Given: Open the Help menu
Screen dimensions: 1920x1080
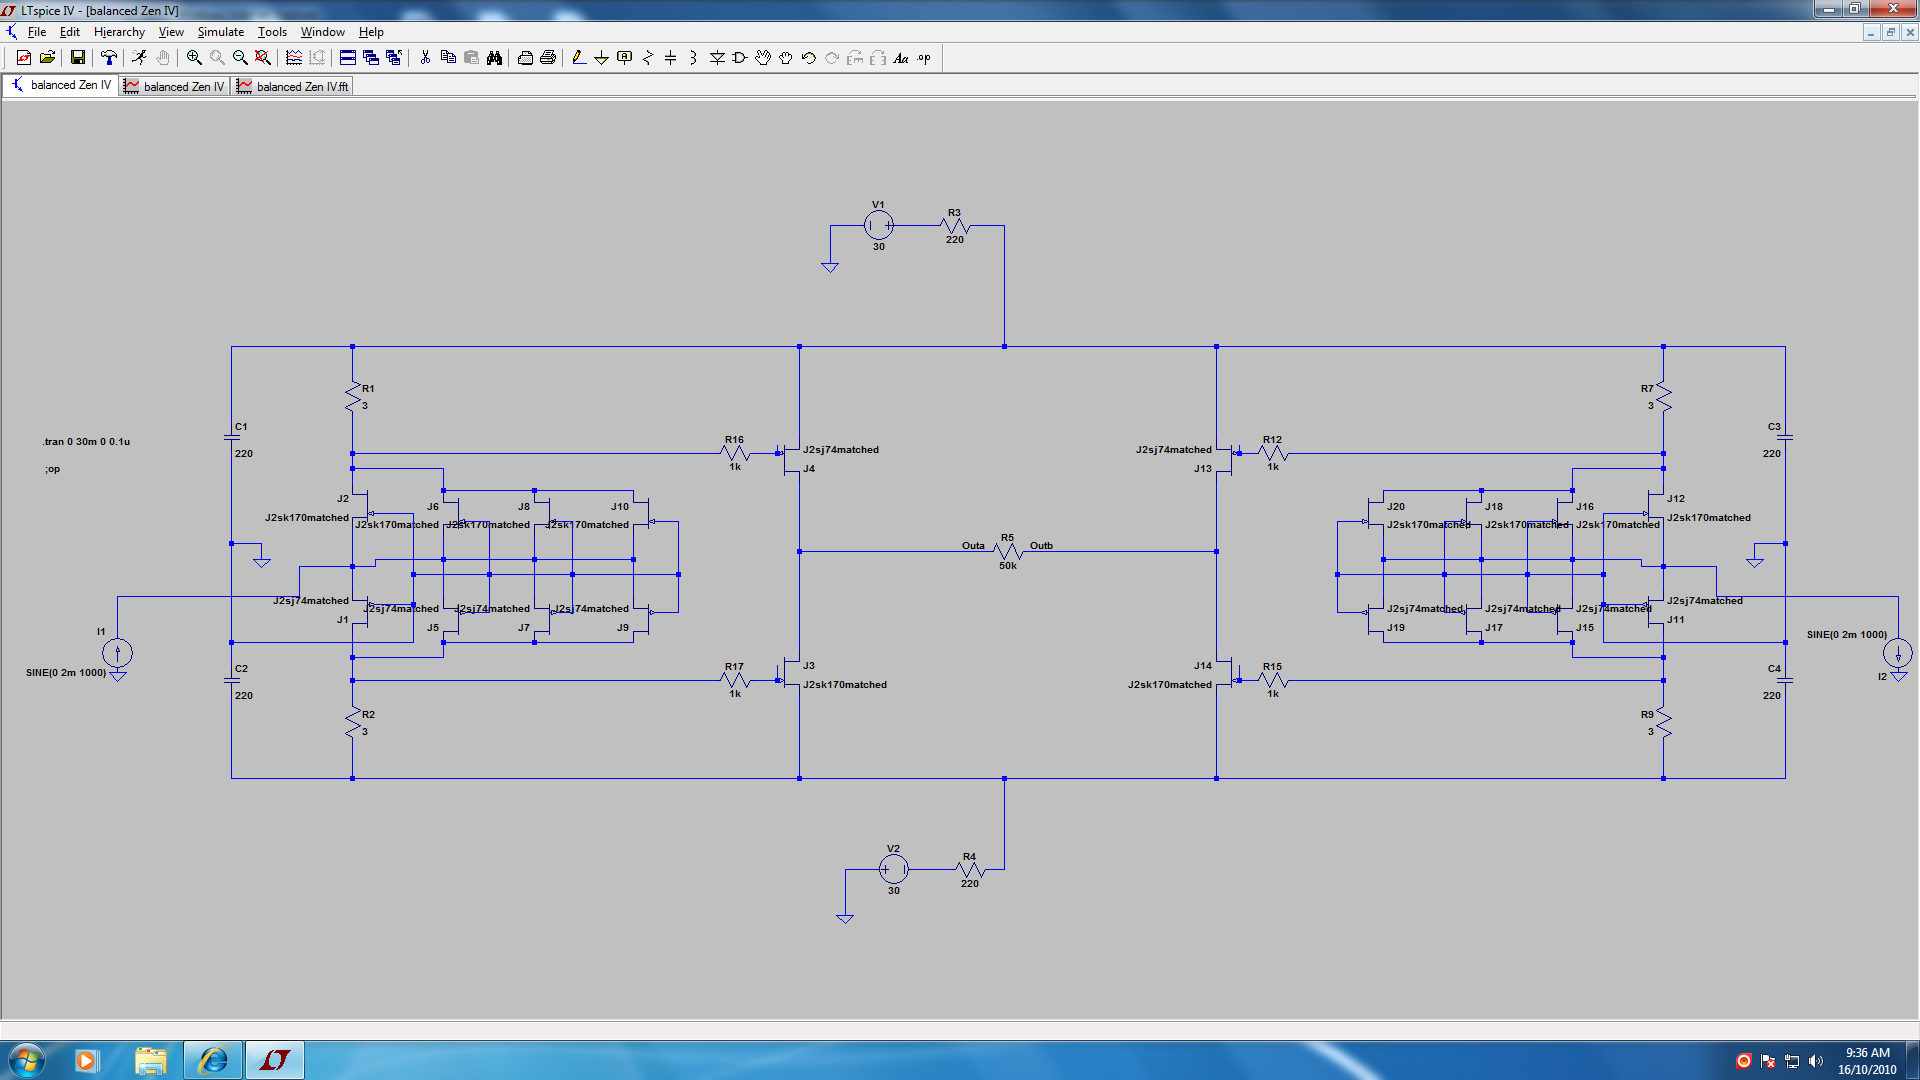Looking at the screenshot, I should coord(371,32).
